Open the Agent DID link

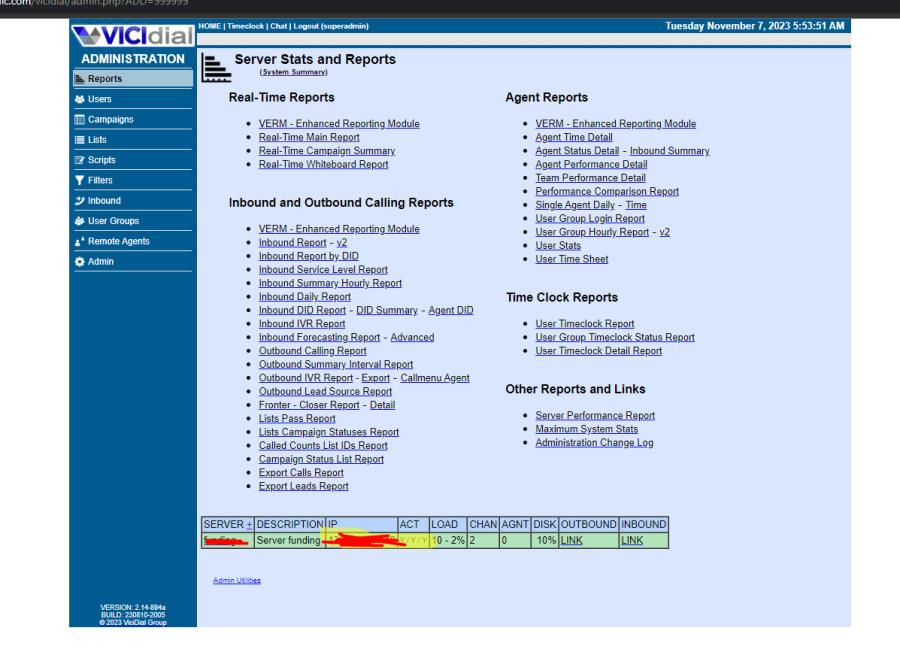click(x=451, y=311)
